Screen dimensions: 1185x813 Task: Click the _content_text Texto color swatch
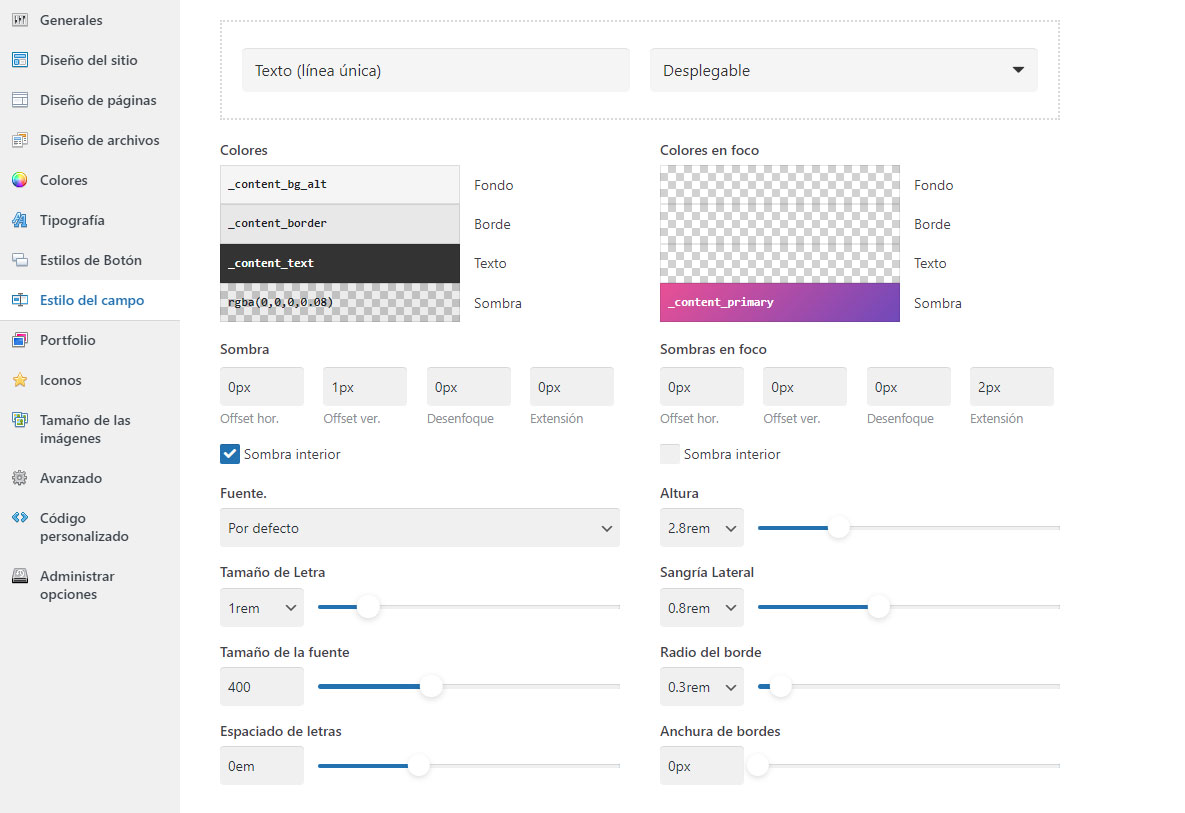[x=339, y=263]
